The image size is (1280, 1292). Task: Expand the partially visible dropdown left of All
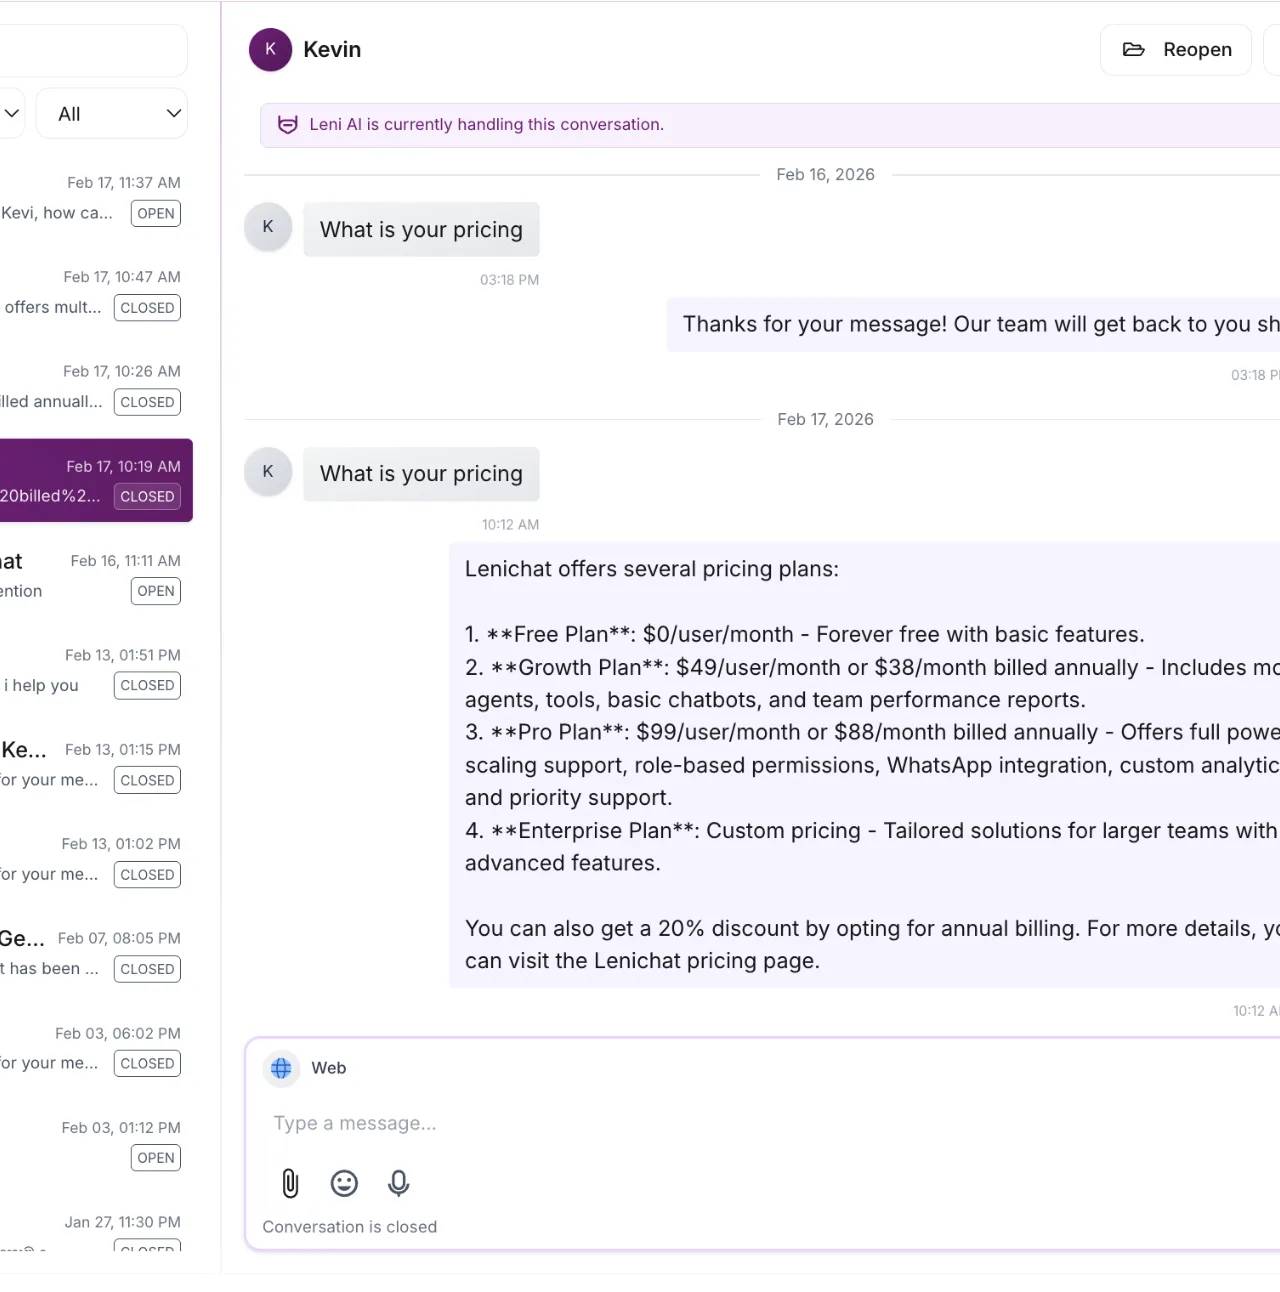click(11, 114)
